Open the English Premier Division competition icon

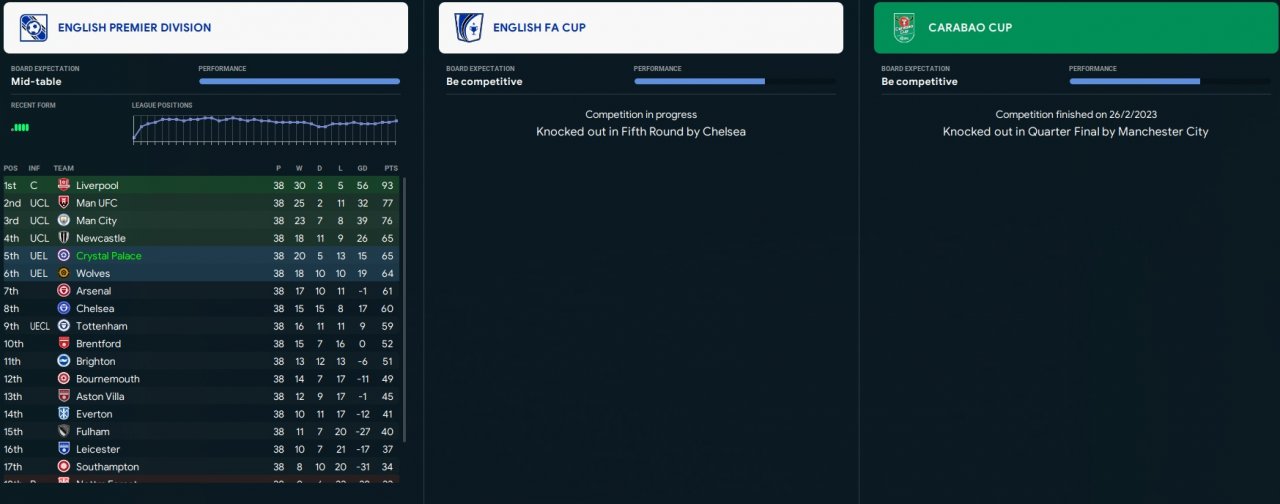(33, 28)
